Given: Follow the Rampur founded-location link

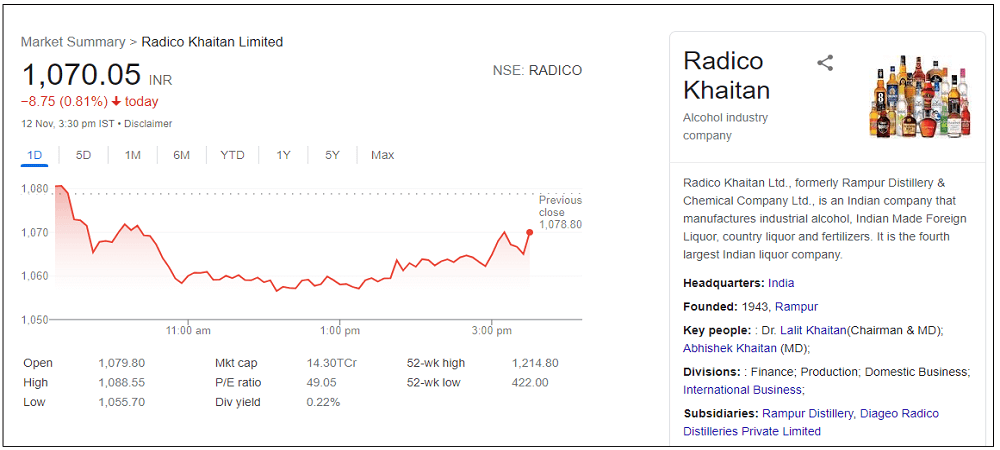Looking at the screenshot, I should pyautogui.click(x=796, y=307).
